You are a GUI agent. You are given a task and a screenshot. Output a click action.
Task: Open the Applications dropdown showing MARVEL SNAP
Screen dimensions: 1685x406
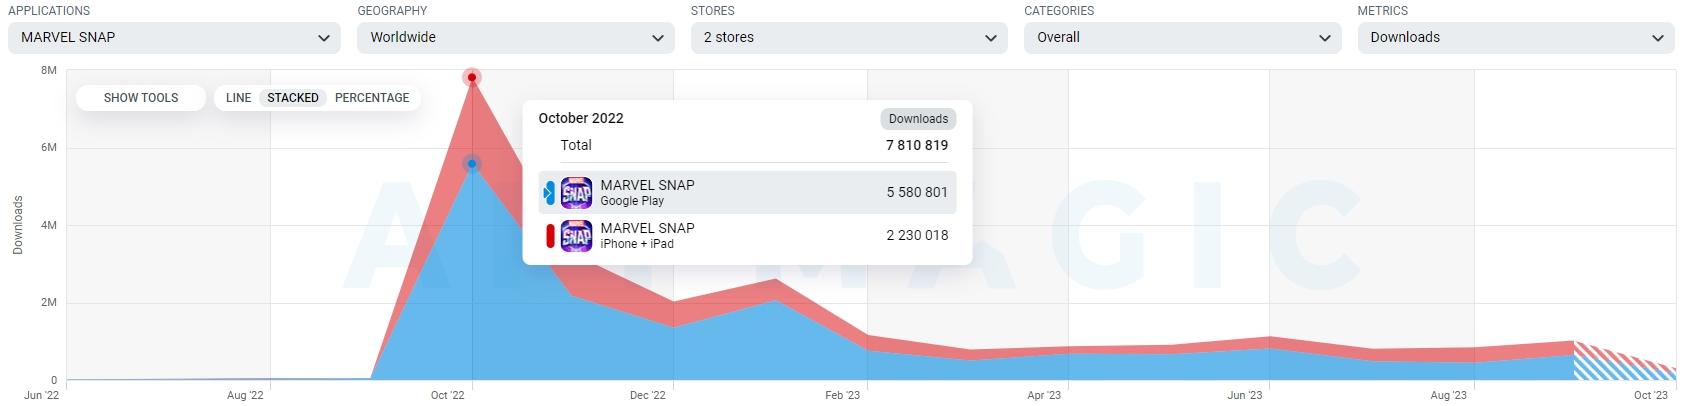(x=174, y=38)
